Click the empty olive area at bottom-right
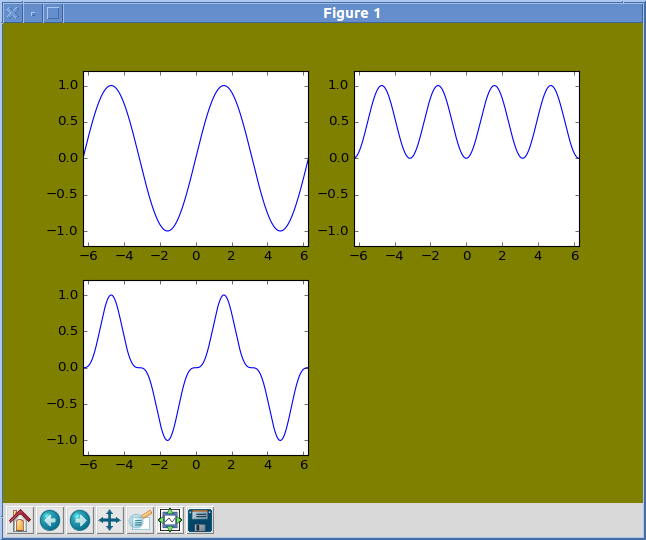646x540 pixels. coord(470,390)
